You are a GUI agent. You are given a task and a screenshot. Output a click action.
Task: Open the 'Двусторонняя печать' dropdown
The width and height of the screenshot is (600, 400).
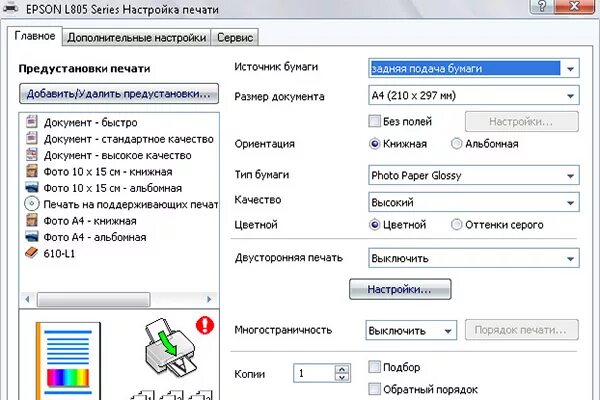pyautogui.click(x=474, y=258)
